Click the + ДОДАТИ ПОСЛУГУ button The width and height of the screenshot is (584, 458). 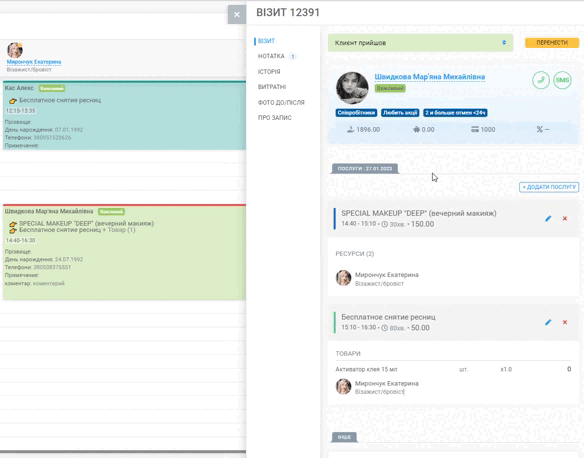(x=549, y=187)
